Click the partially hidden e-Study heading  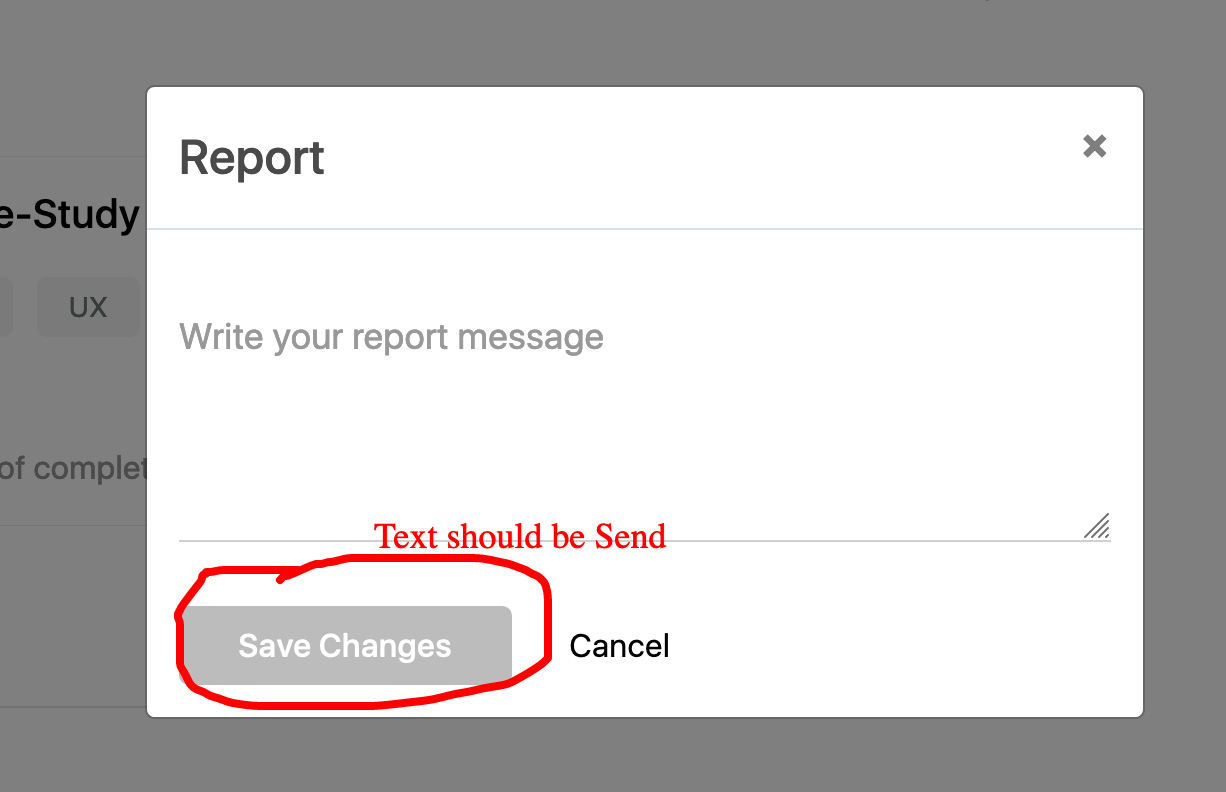70,215
